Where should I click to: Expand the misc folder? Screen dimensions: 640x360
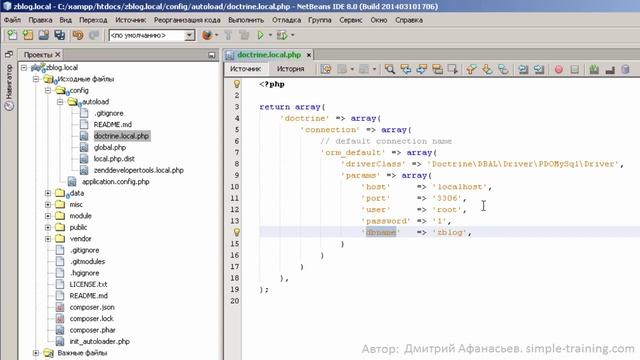(48, 204)
